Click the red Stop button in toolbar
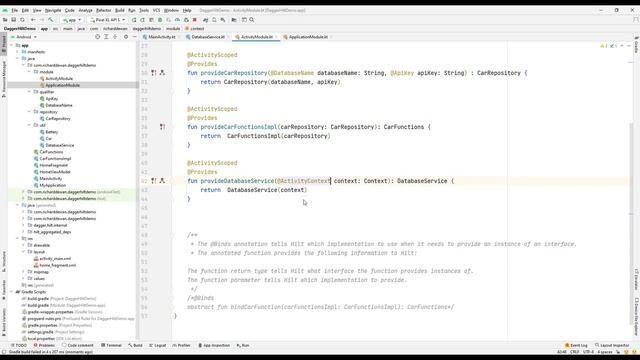 click(x=195, y=20)
